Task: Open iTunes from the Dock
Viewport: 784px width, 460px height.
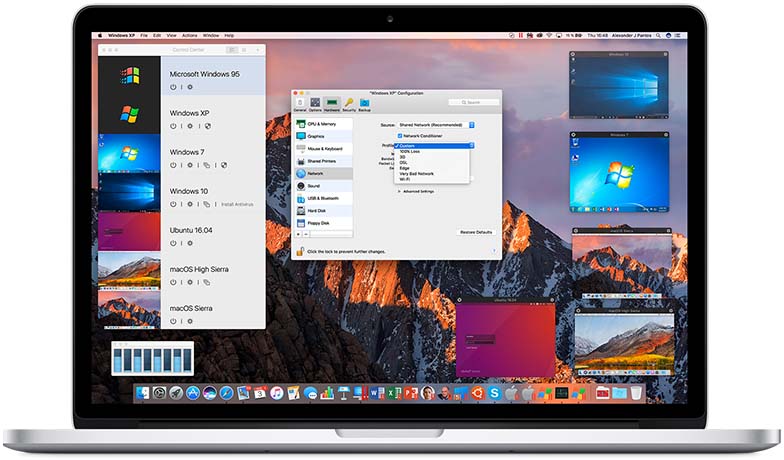Action: coord(276,393)
